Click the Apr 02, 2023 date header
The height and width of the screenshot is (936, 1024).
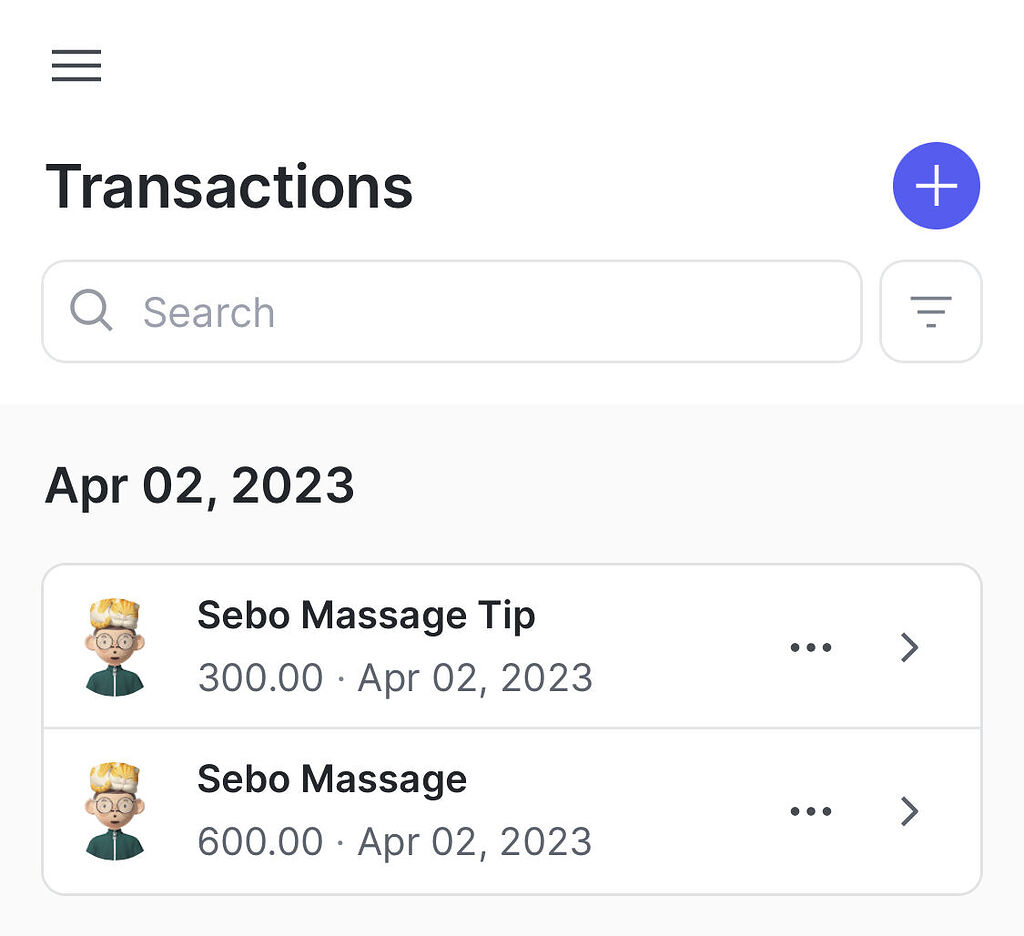(200, 486)
